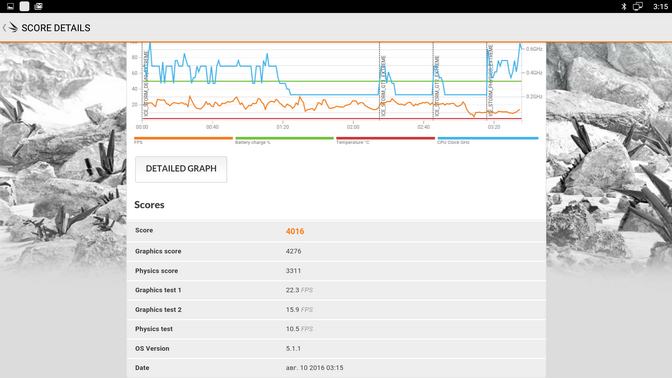Screen dimensions: 672x378
Task: Select the orange FPS legend bar
Action: [183, 138]
